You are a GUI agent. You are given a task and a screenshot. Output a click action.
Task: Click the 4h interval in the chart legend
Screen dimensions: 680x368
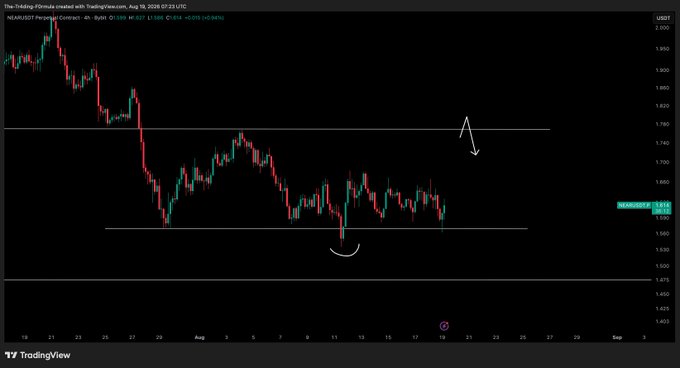click(87, 18)
